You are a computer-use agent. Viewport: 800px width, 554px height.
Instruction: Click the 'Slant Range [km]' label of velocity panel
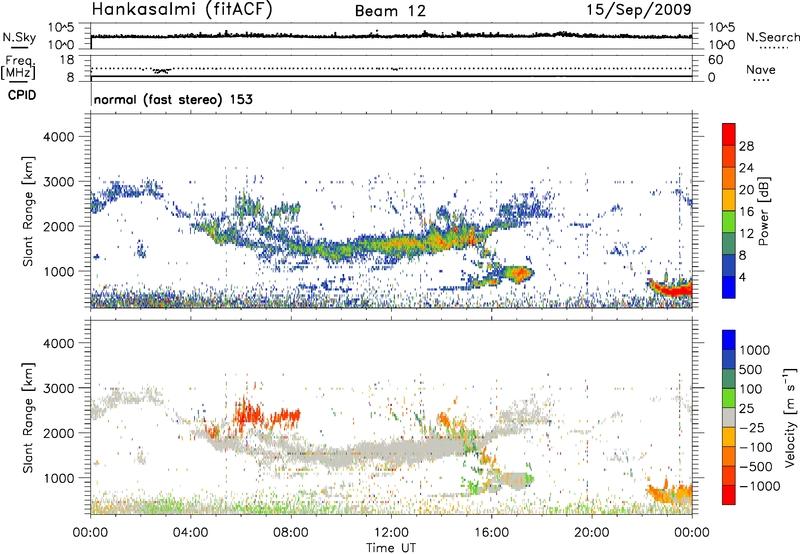[28, 418]
